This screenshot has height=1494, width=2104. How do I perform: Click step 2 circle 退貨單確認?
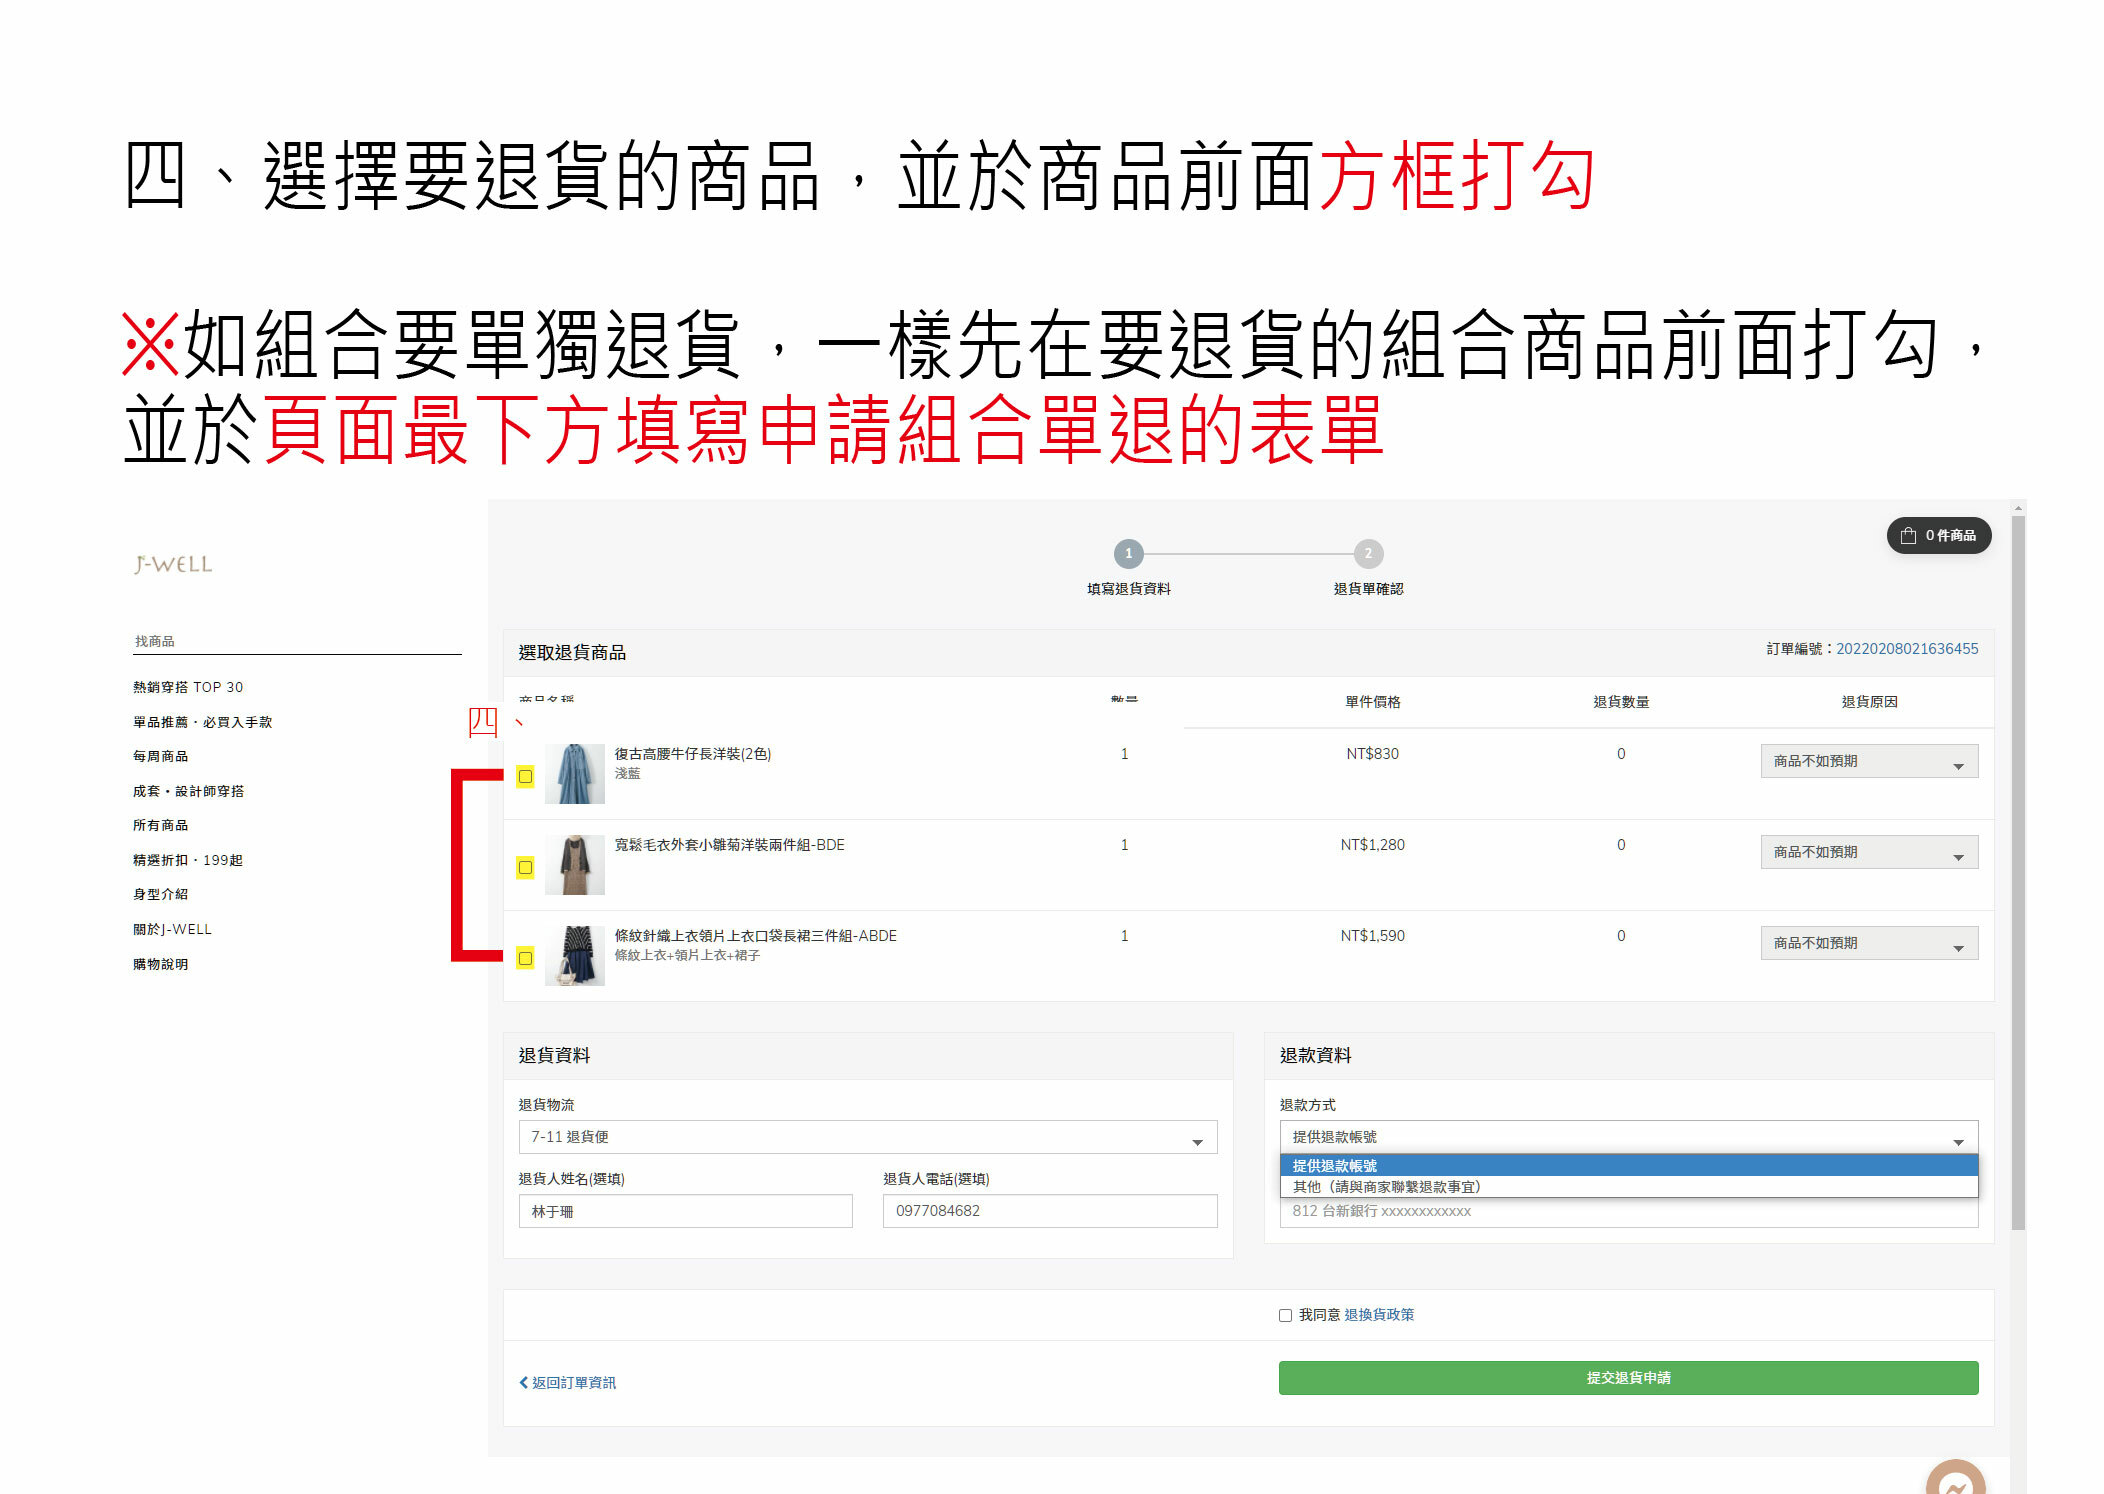1368,553
